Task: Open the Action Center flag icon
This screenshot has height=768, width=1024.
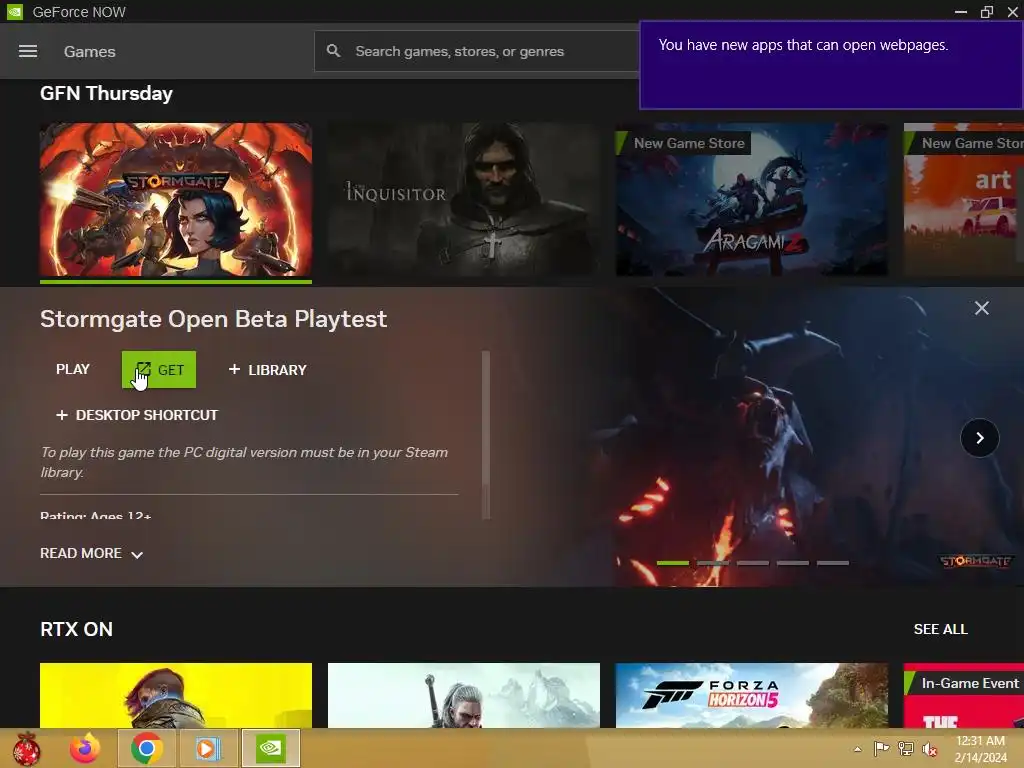Action: click(881, 748)
